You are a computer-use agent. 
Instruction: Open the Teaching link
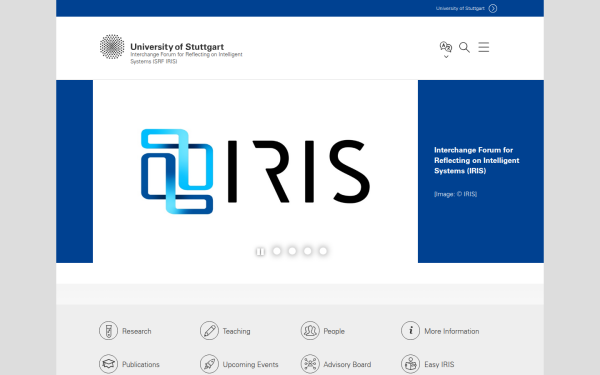click(236, 331)
